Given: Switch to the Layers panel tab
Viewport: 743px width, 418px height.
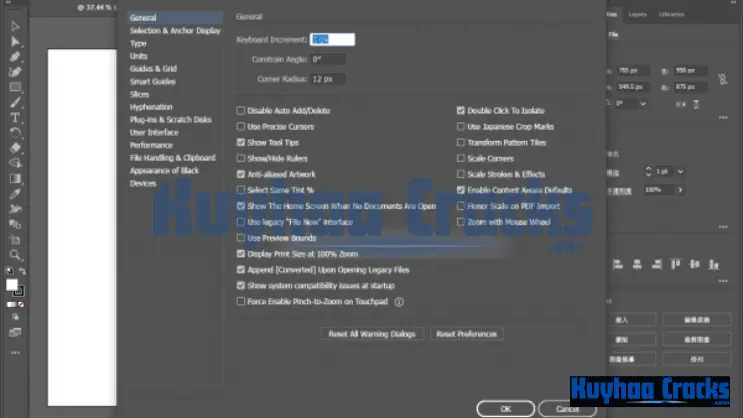Looking at the screenshot, I should [637, 15].
